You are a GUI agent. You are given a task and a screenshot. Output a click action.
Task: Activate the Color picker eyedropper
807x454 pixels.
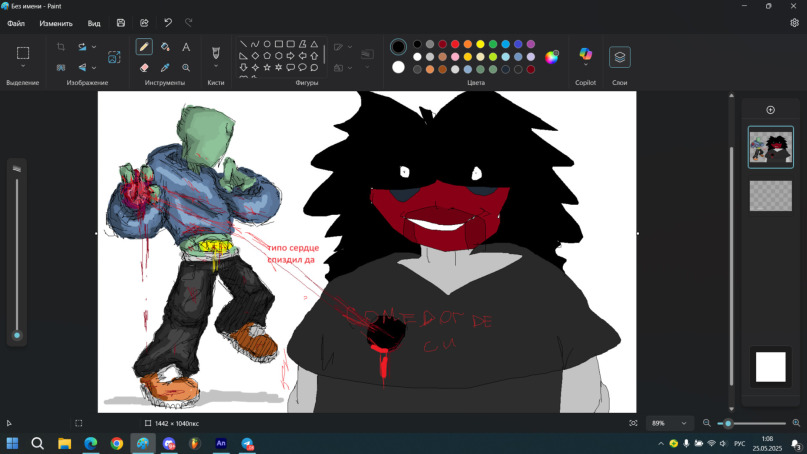(x=165, y=68)
